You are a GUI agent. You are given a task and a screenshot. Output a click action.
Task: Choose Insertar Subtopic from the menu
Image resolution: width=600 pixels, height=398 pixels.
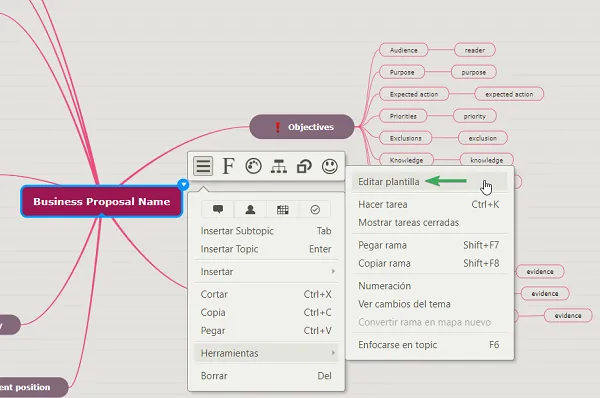(x=266, y=231)
